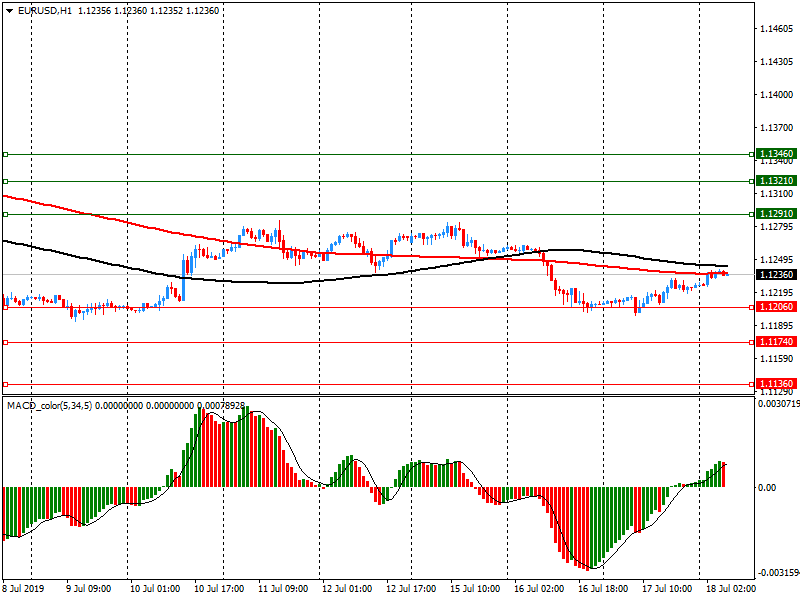This screenshot has height=600, width=800.
Task: Click the 10 Jul 17:00 time label
Action: [x=219, y=588]
